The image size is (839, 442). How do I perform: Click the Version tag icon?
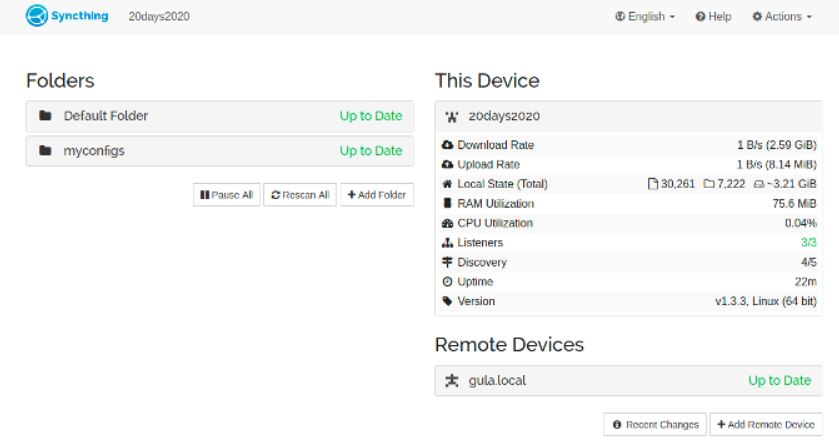pos(447,301)
